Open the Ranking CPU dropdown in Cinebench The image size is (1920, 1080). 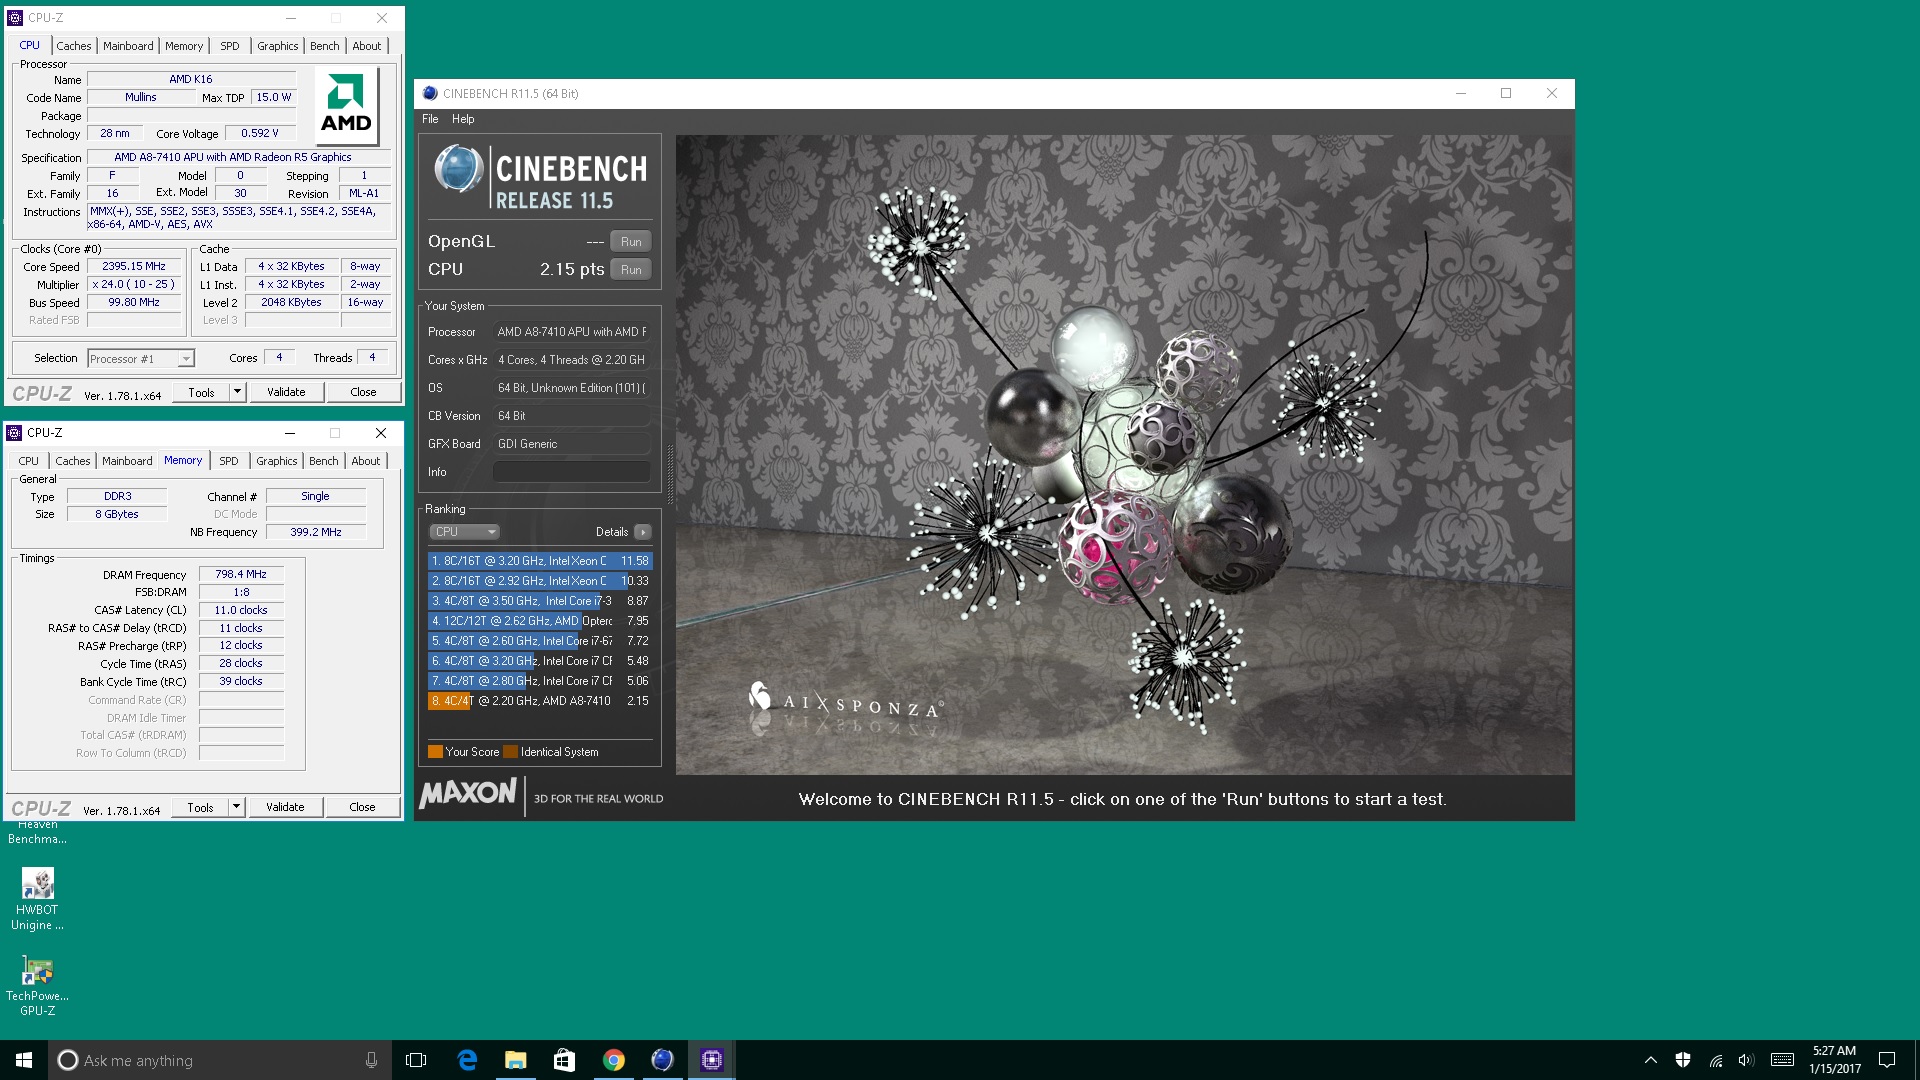tap(464, 532)
